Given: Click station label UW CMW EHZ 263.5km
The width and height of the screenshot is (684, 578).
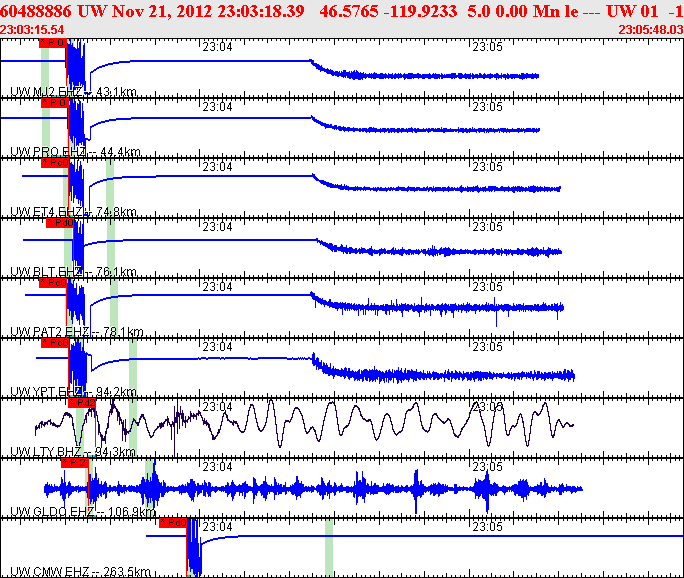Looking at the screenshot, I should [80, 571].
